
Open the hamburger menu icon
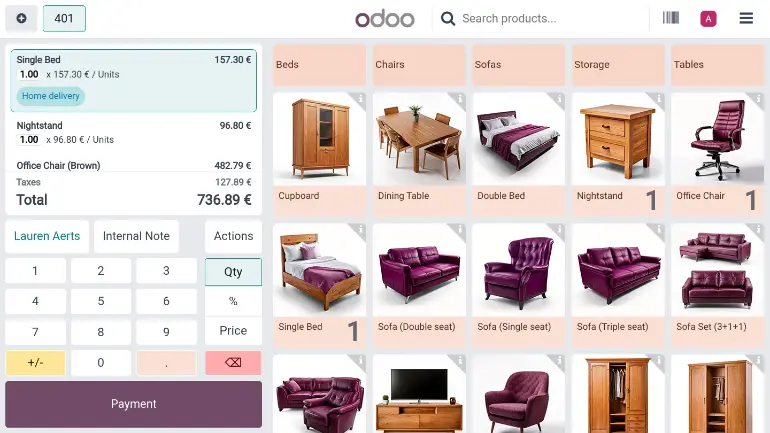click(746, 18)
